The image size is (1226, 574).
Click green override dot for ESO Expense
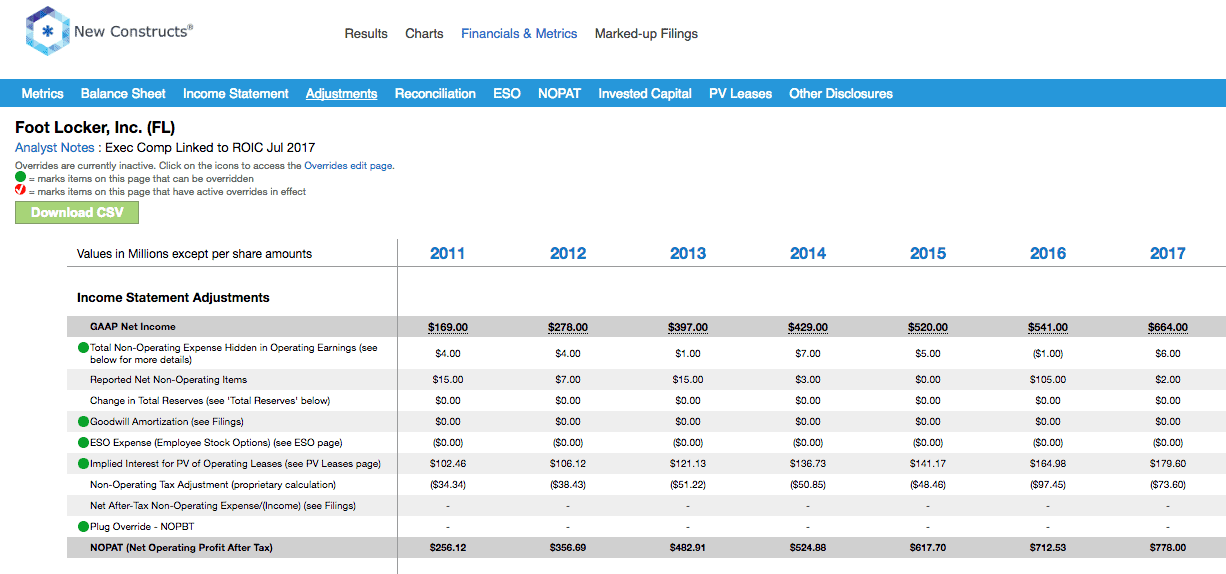point(84,443)
